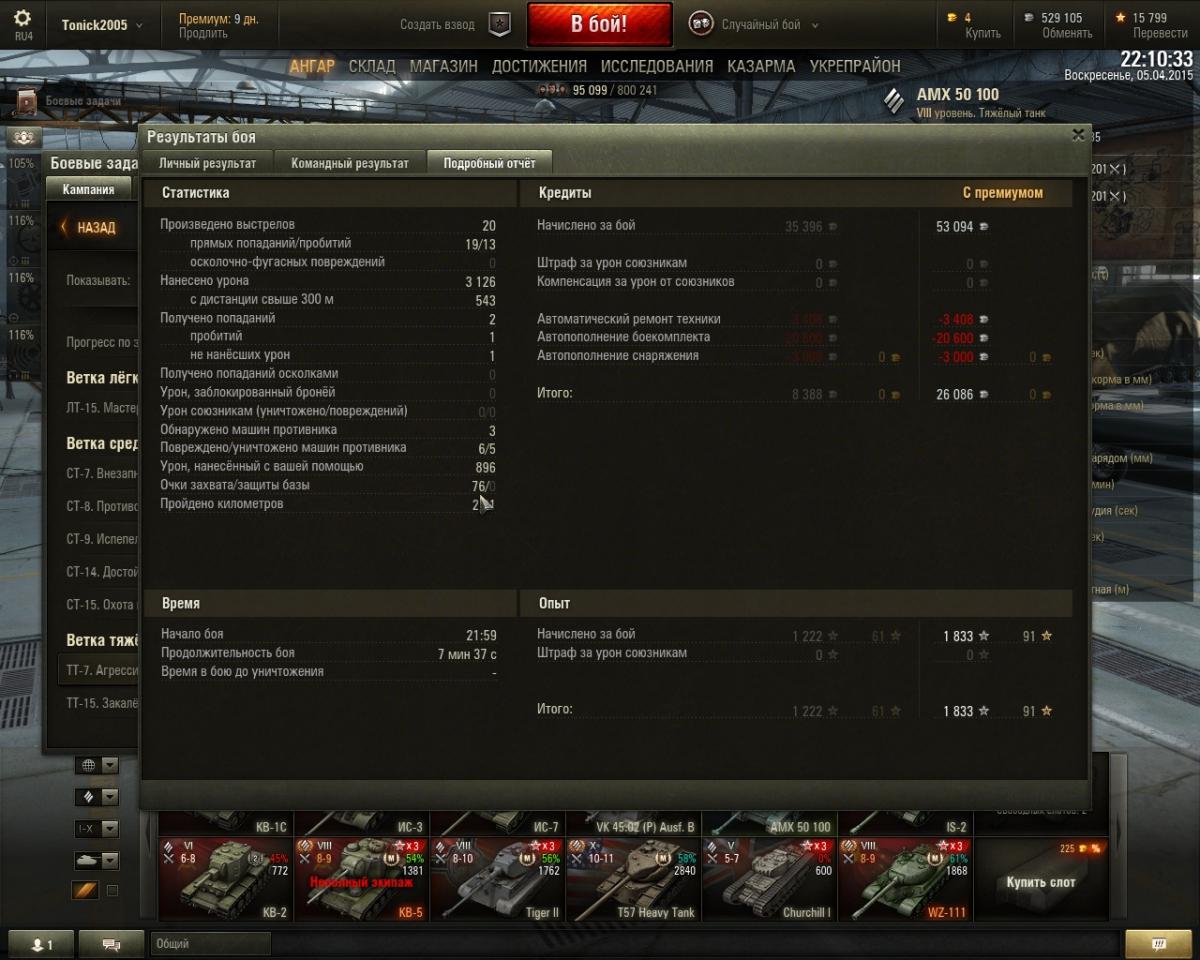Image resolution: width=1200 pixels, height=960 pixels.
Task: Click ТТ-7. Агресси mission row
Action: pyautogui.click(x=98, y=670)
